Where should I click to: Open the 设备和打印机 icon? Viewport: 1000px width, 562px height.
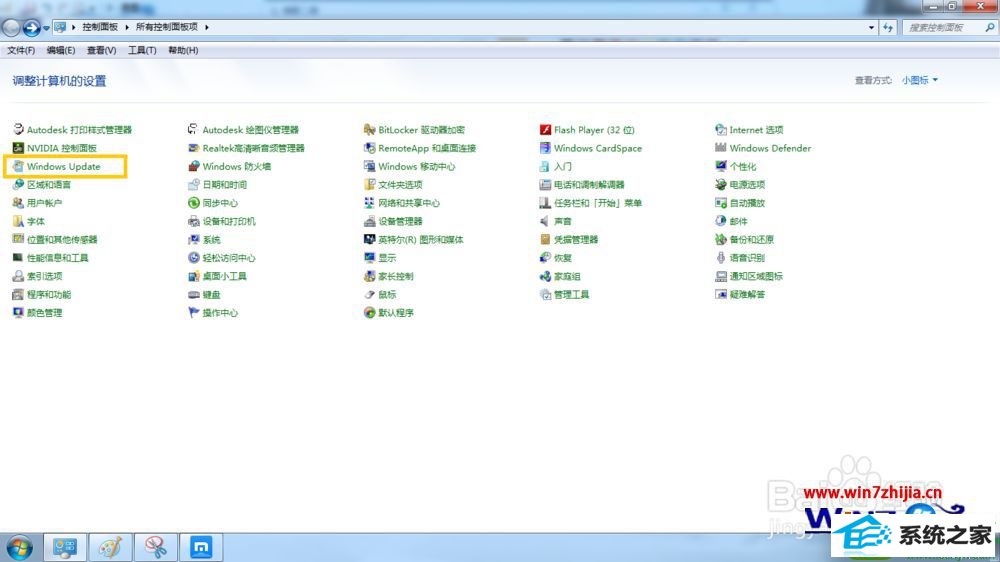tap(193, 221)
